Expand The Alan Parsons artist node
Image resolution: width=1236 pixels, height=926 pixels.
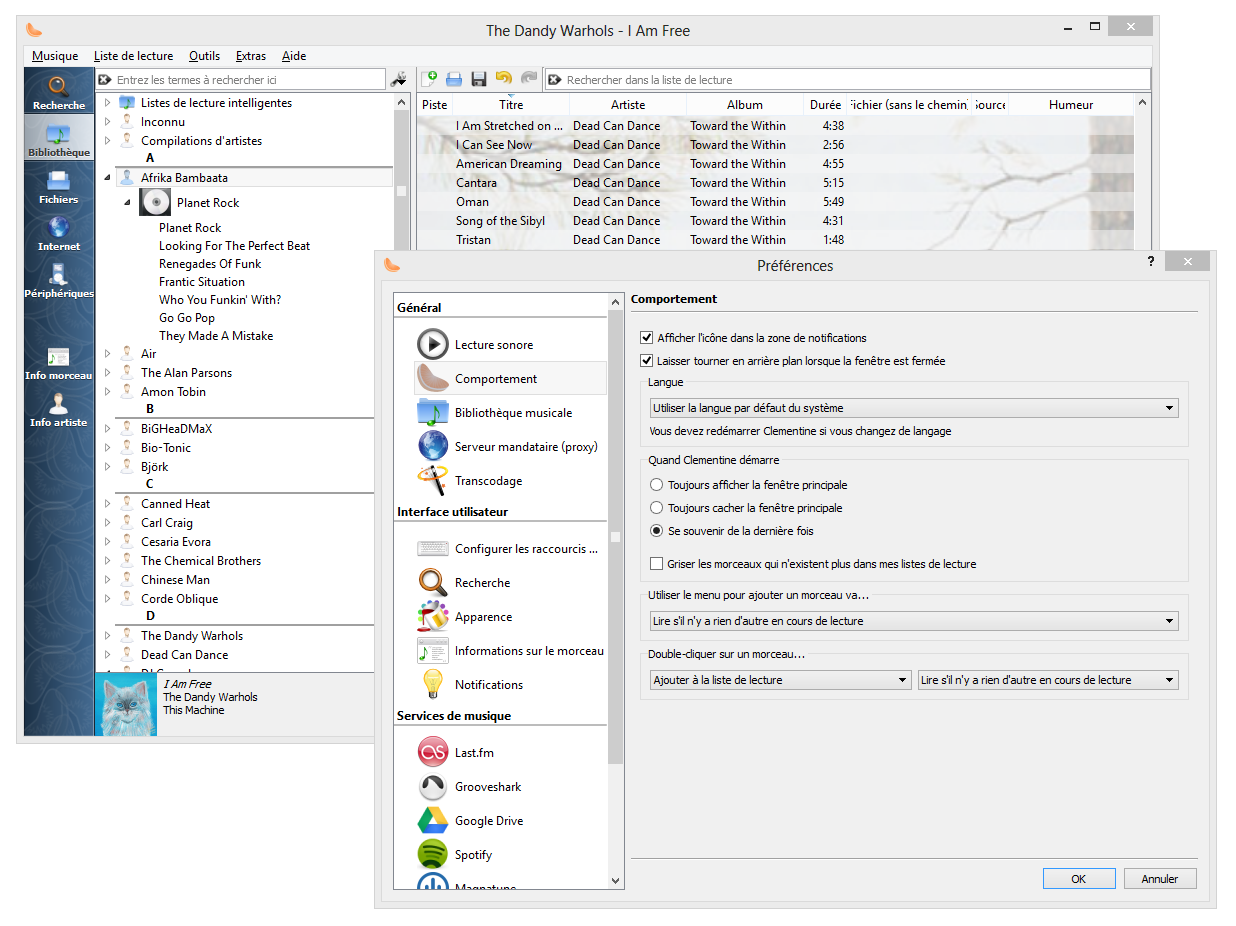click(x=108, y=373)
